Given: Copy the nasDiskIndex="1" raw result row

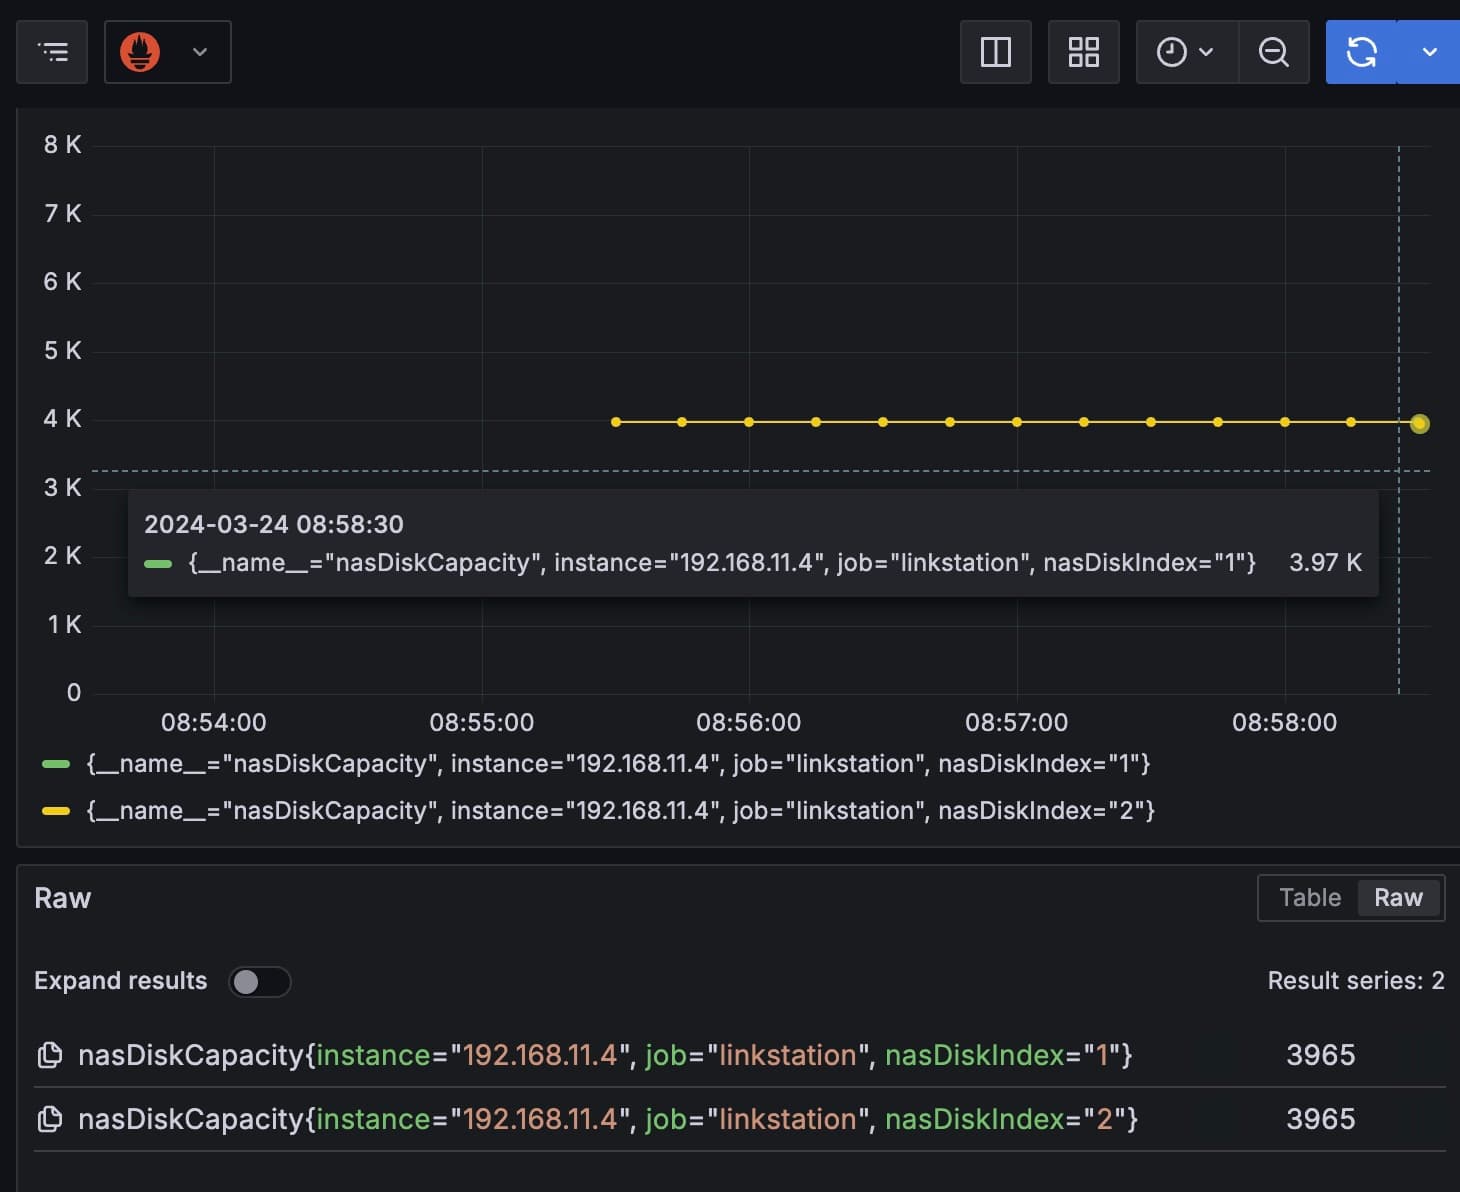Looking at the screenshot, I should [49, 1055].
